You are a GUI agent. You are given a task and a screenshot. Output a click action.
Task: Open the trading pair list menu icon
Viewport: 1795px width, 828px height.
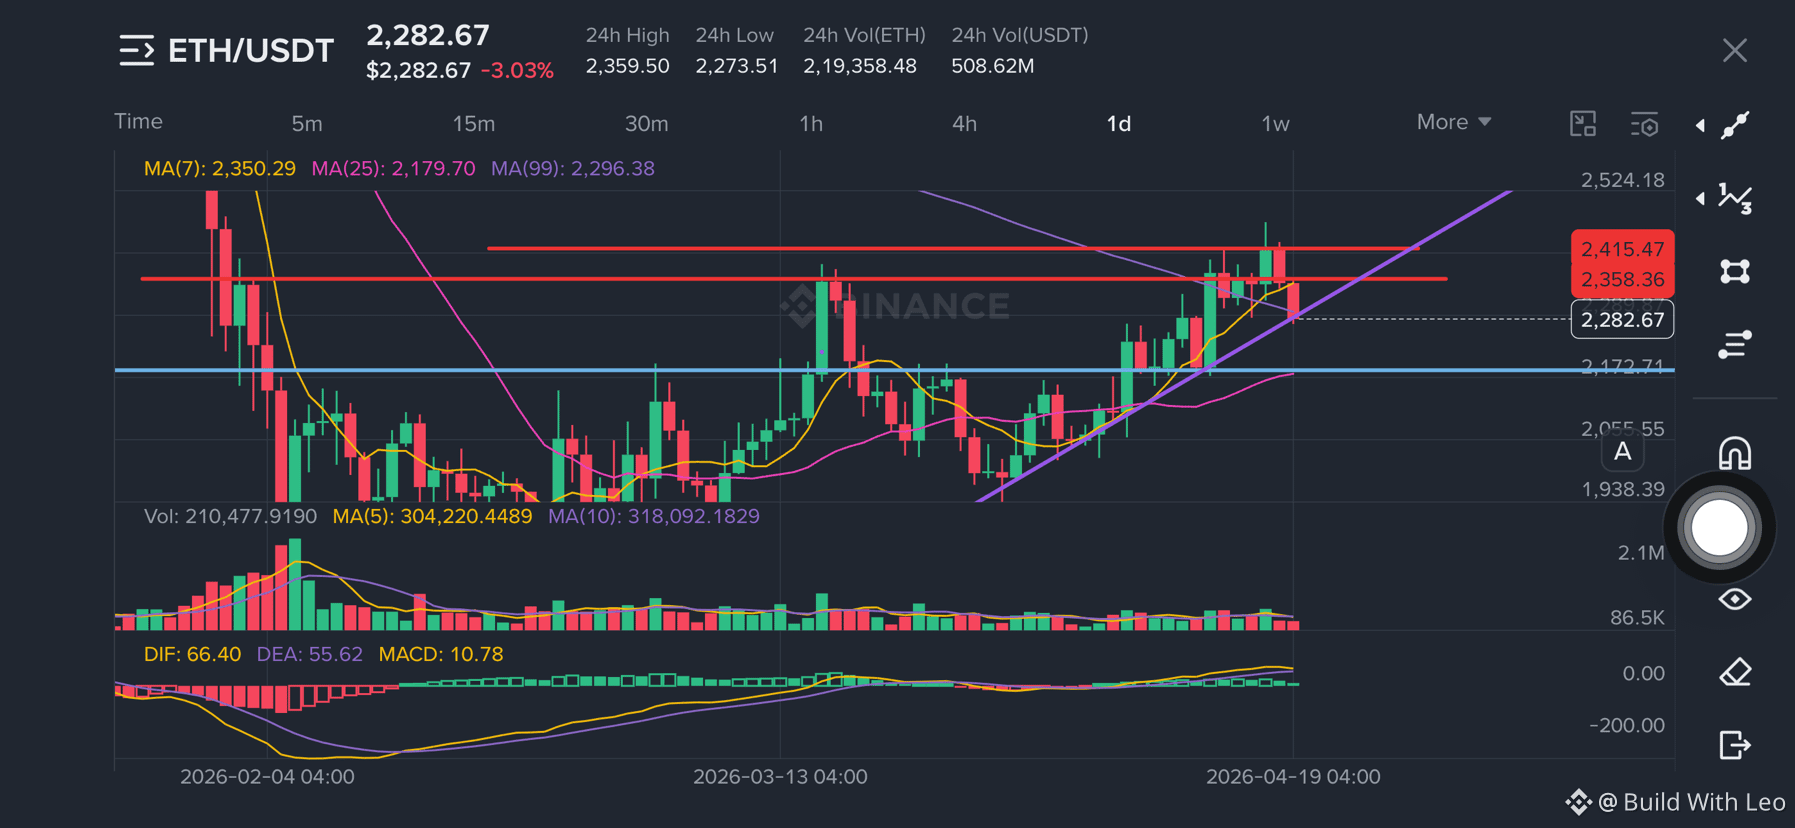click(137, 50)
